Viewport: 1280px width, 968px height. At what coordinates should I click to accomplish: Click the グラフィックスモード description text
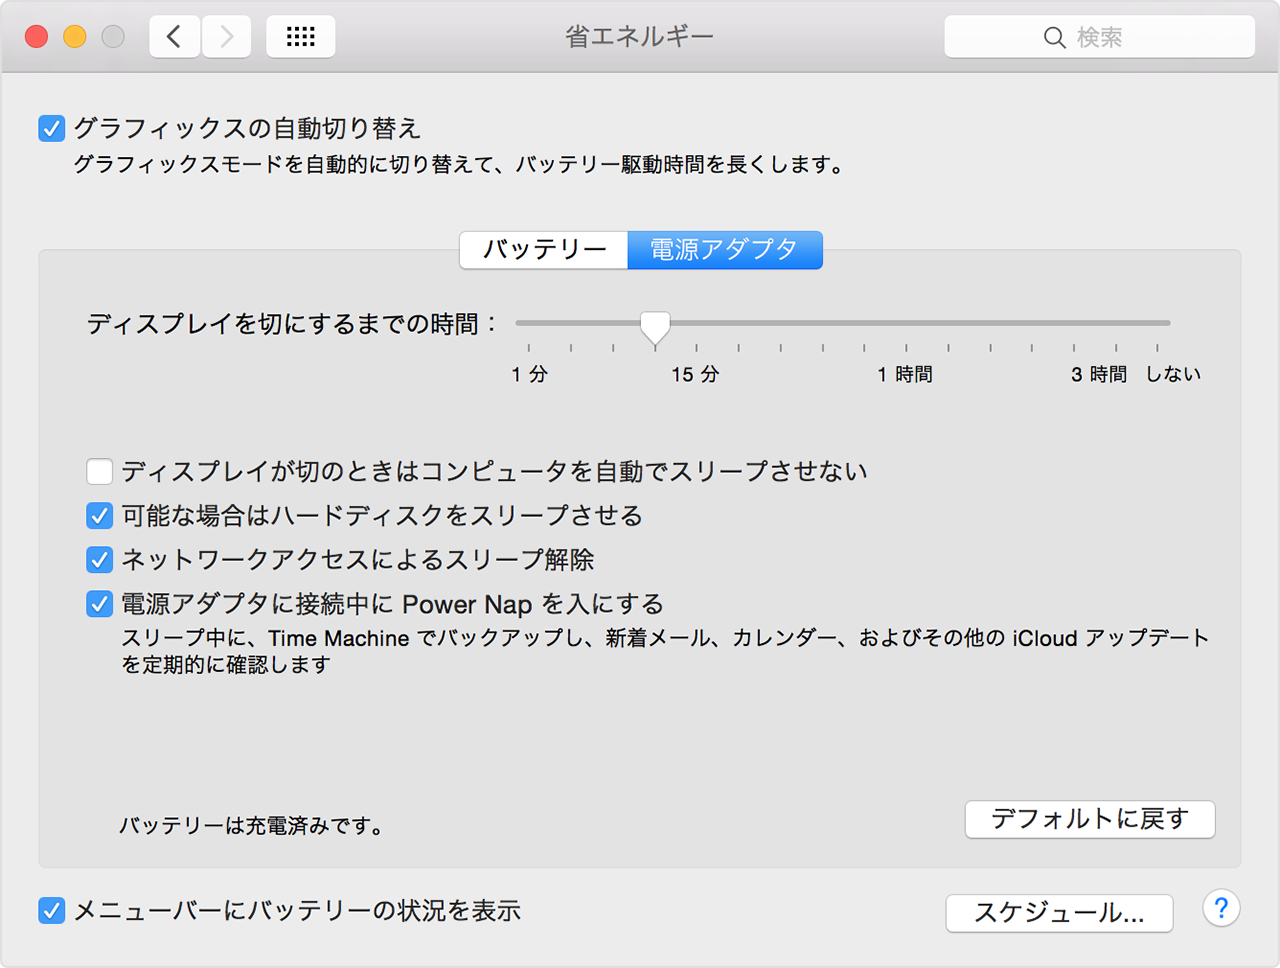point(460,165)
